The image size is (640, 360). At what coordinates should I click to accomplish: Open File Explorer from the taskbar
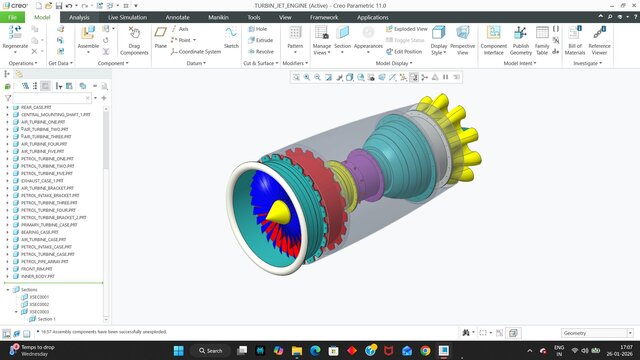click(x=297, y=351)
